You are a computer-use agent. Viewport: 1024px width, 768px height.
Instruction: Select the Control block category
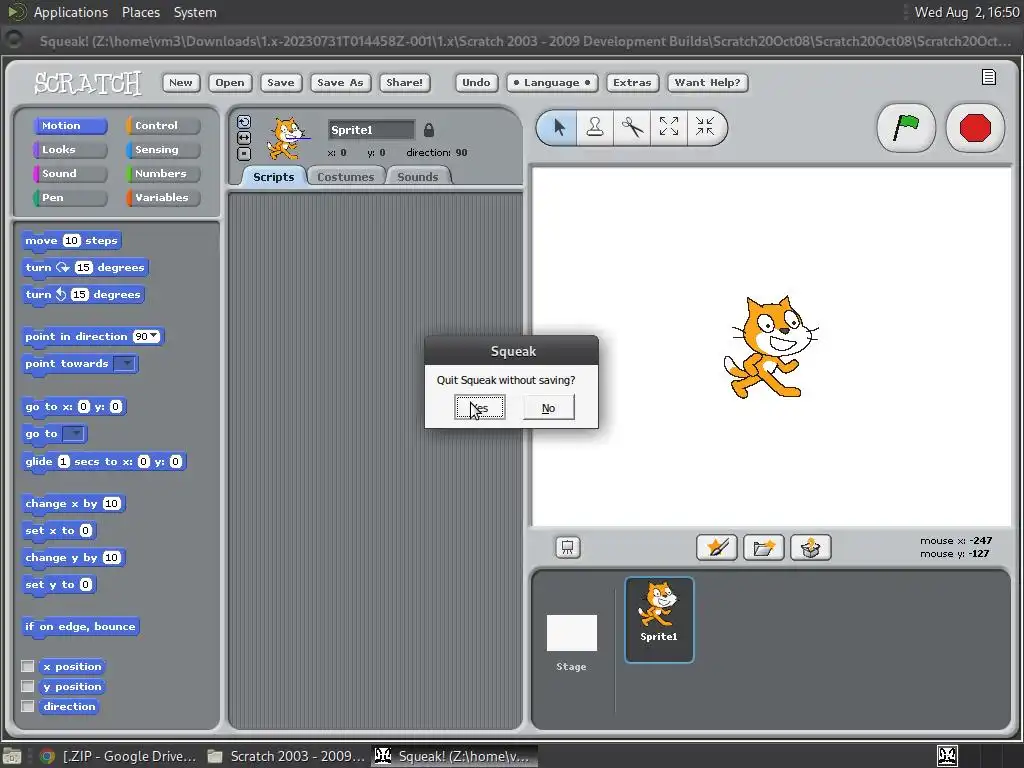[163, 125]
